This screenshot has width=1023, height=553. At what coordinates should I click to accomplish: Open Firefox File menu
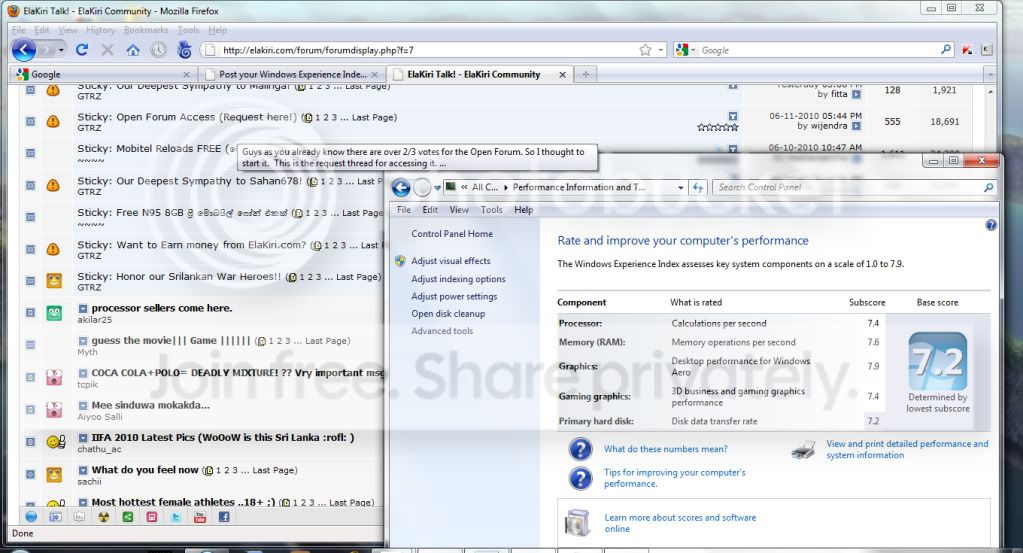[x=19, y=30]
